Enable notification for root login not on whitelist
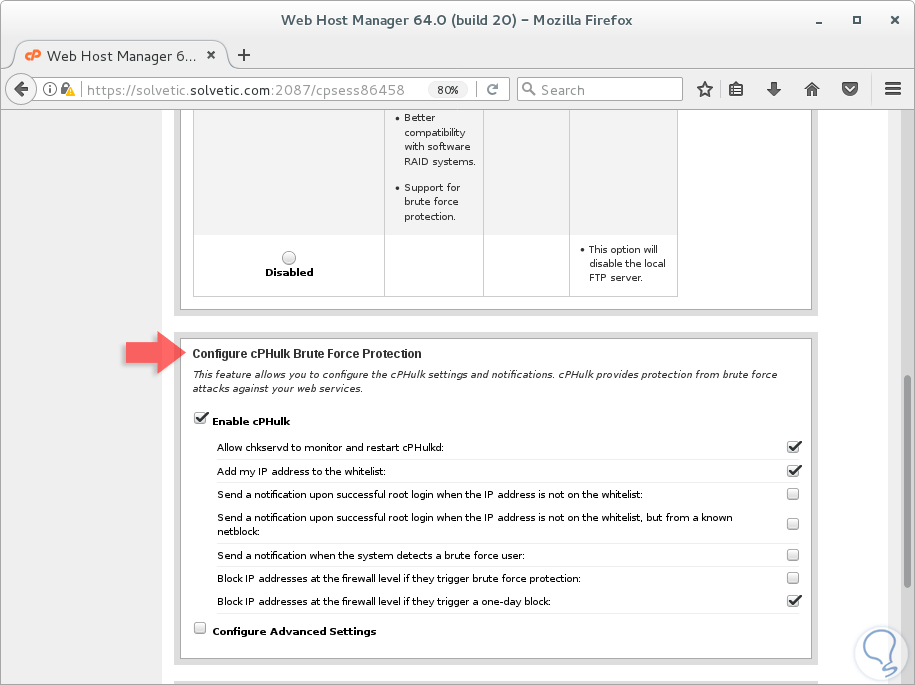915x685 pixels. pos(792,494)
